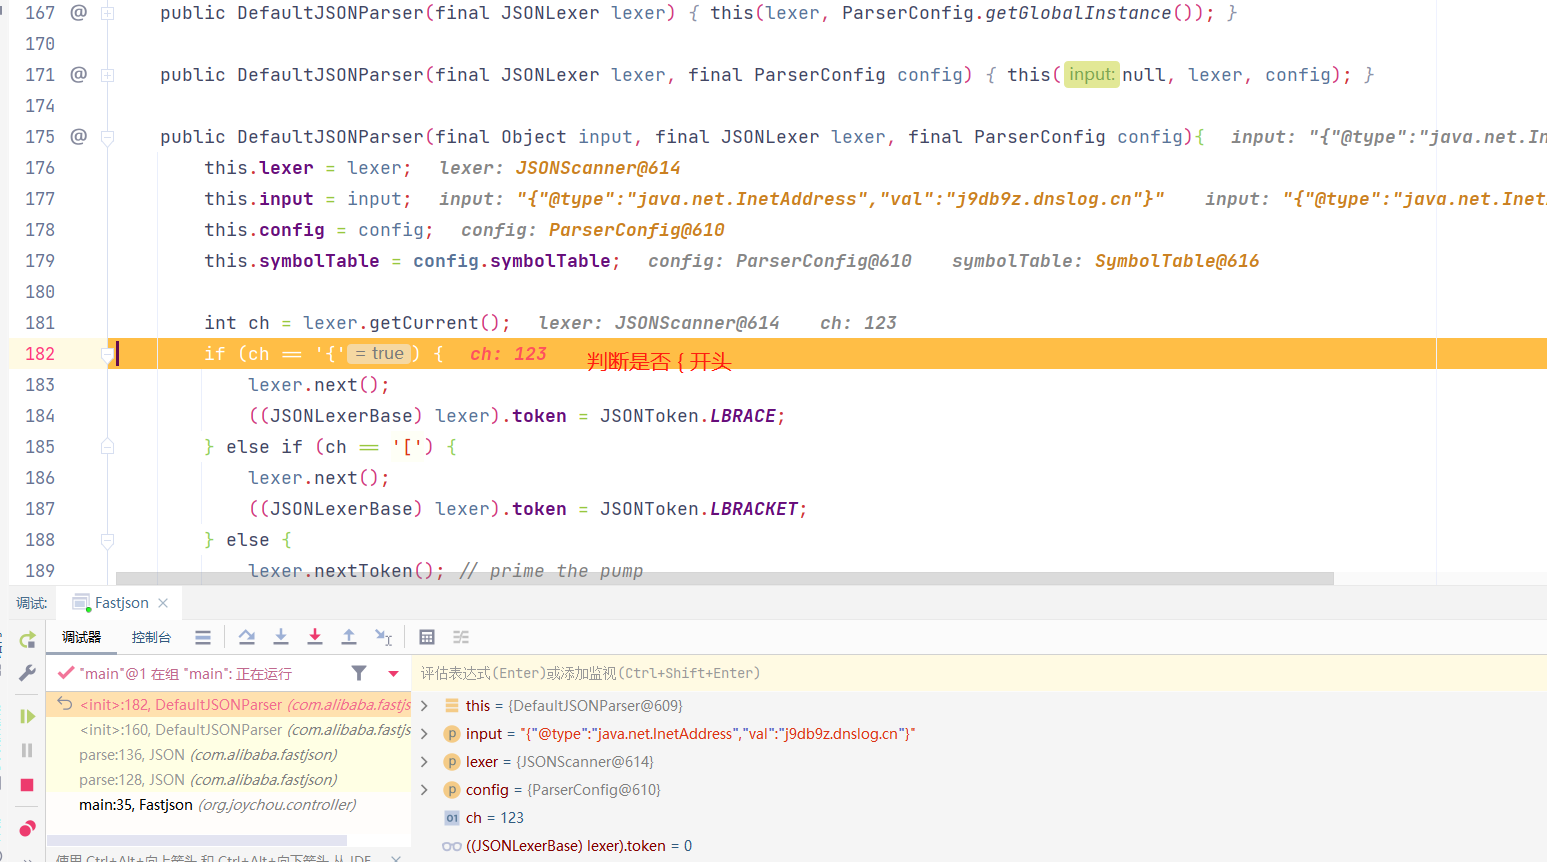Click the '= true' inline evaluation on line 182

[379, 353]
